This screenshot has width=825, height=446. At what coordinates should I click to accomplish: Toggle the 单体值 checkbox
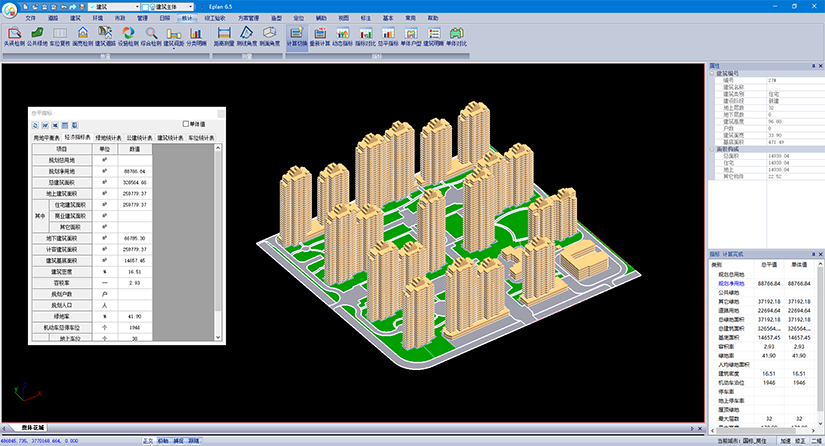185,125
